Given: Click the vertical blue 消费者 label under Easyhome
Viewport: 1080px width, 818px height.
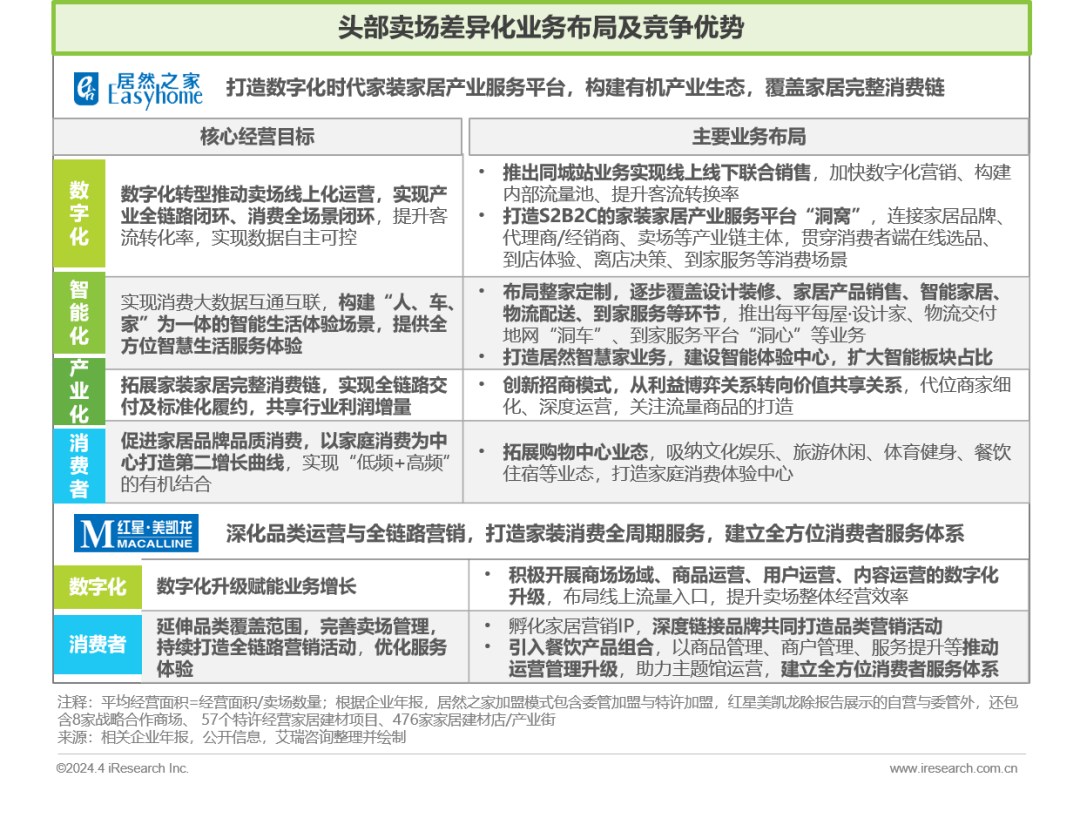Looking at the screenshot, I should (x=79, y=465).
